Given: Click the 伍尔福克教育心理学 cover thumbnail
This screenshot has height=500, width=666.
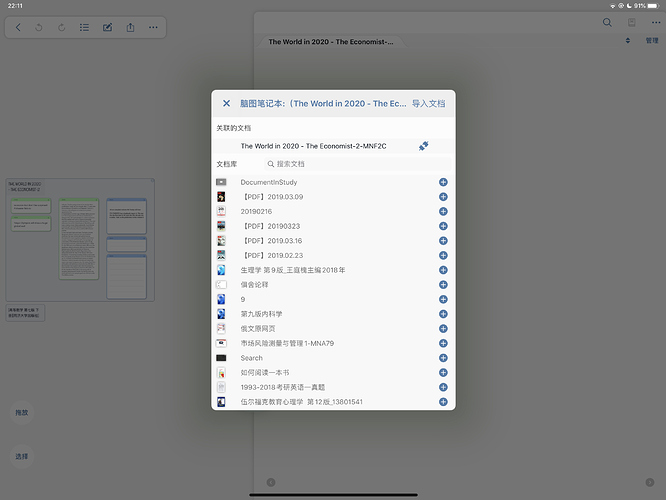Looking at the screenshot, I should pyautogui.click(x=221, y=402).
